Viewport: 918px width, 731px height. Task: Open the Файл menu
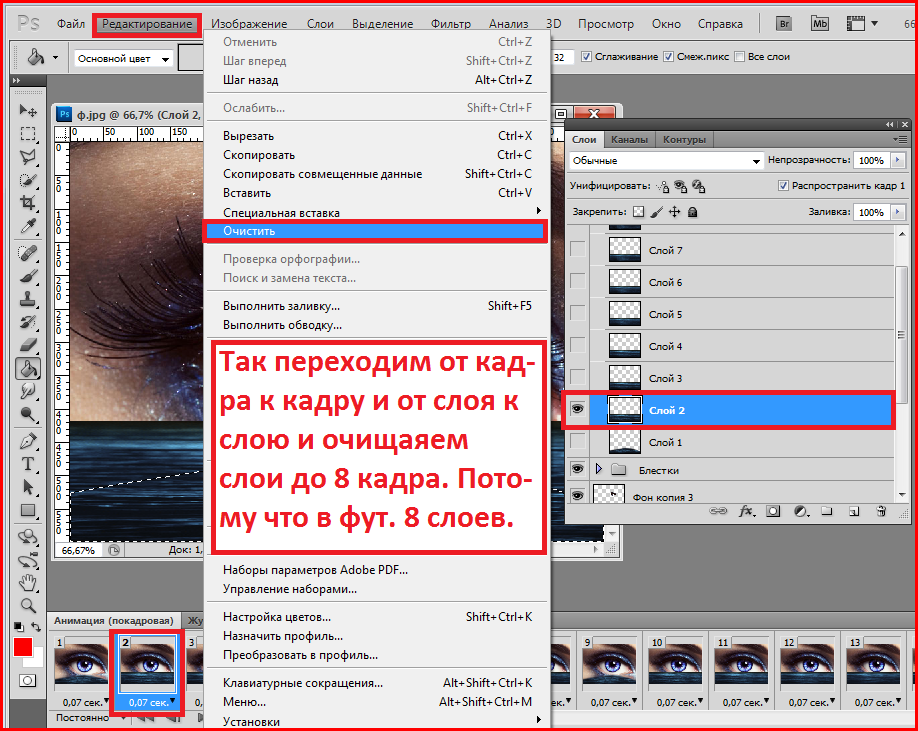point(71,24)
